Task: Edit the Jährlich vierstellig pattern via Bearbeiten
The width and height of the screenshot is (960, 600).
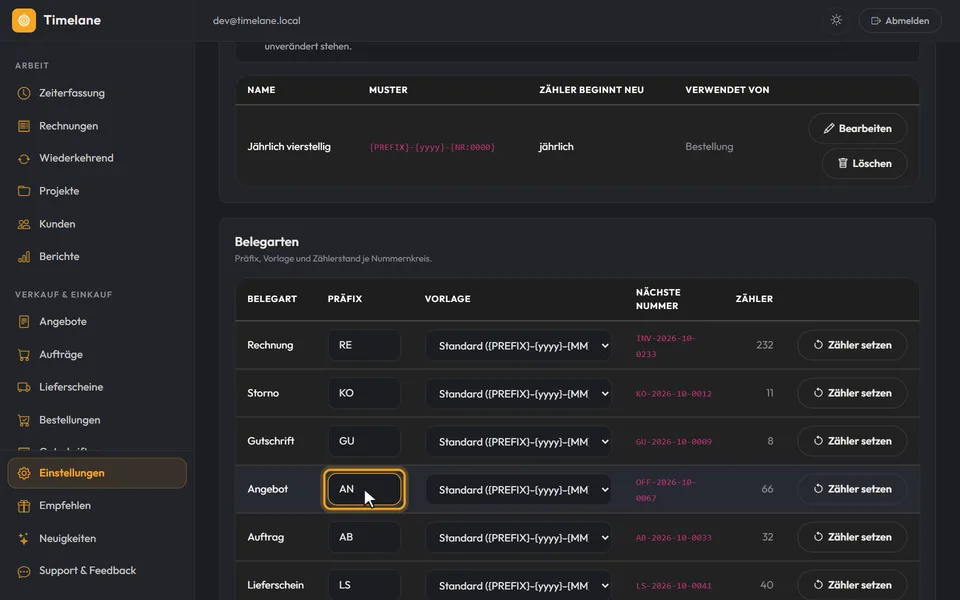Action: coord(858,129)
